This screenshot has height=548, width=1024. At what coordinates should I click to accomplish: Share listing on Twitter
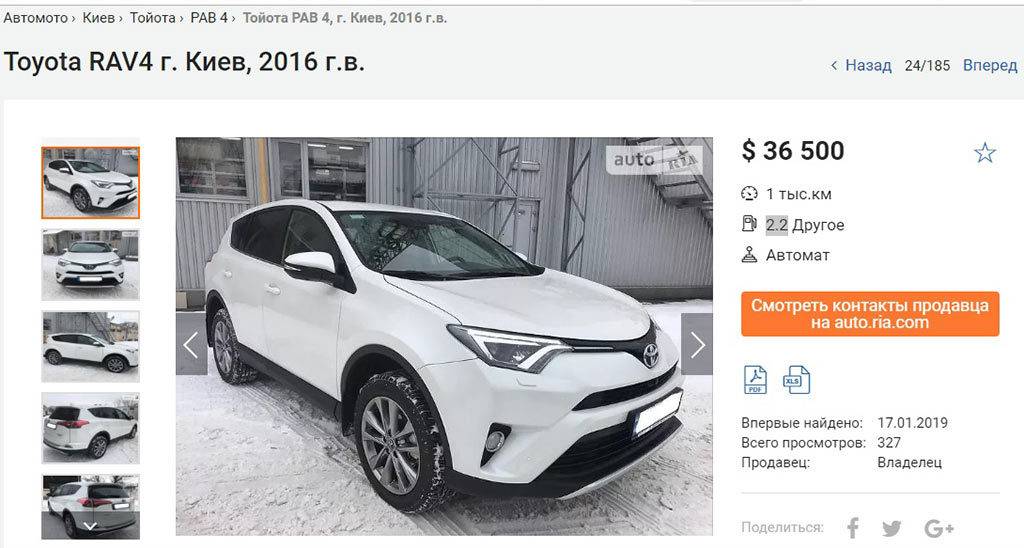891,528
